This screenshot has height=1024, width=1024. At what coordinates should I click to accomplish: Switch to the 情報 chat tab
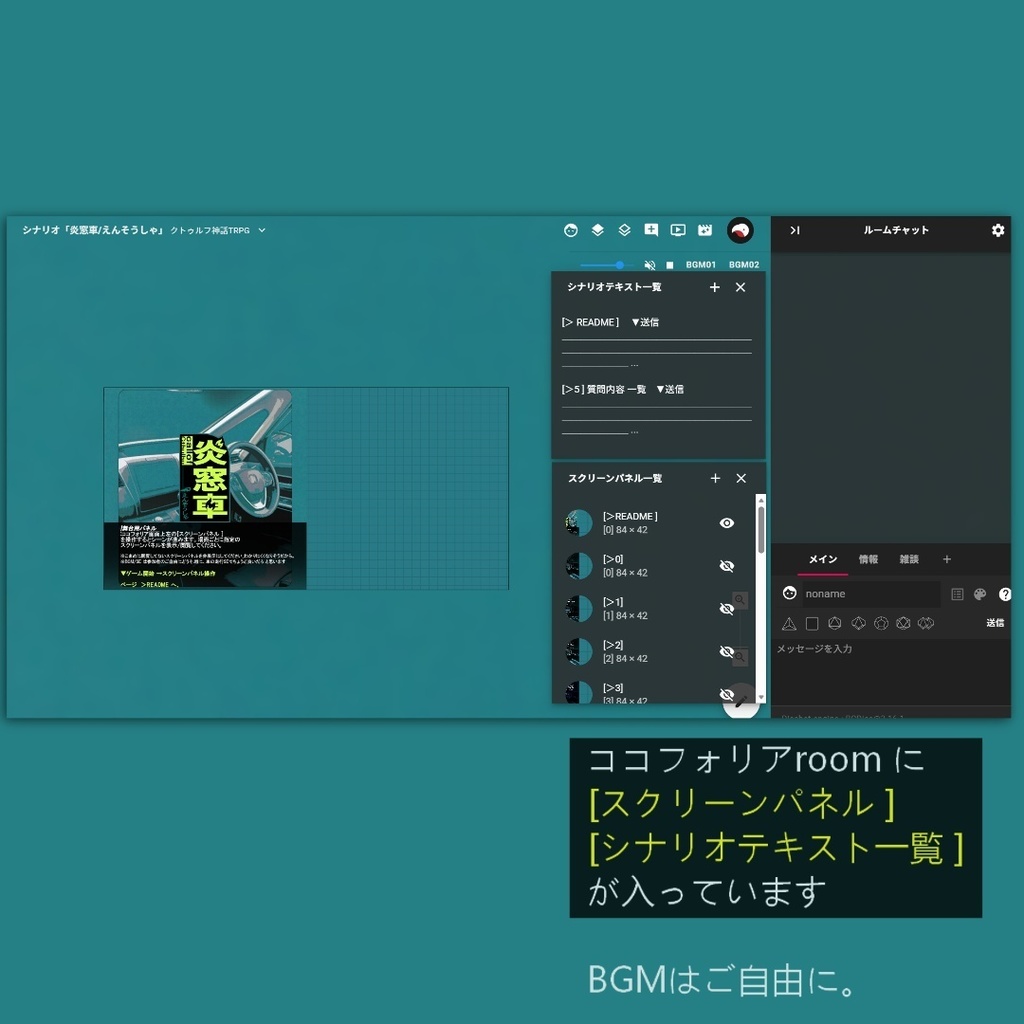(x=868, y=559)
